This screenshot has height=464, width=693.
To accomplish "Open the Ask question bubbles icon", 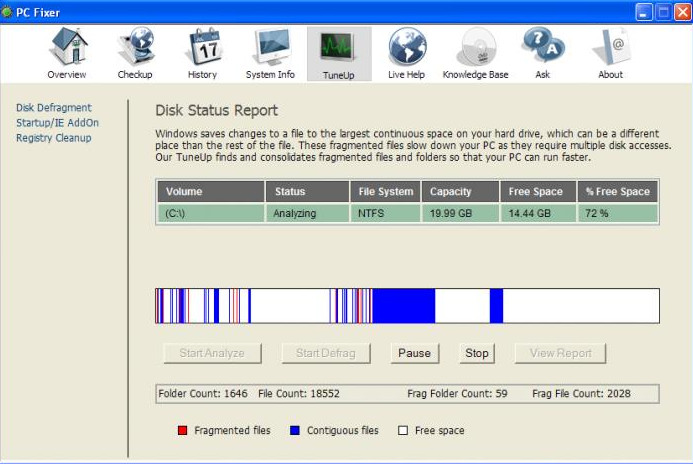I will [542, 45].
